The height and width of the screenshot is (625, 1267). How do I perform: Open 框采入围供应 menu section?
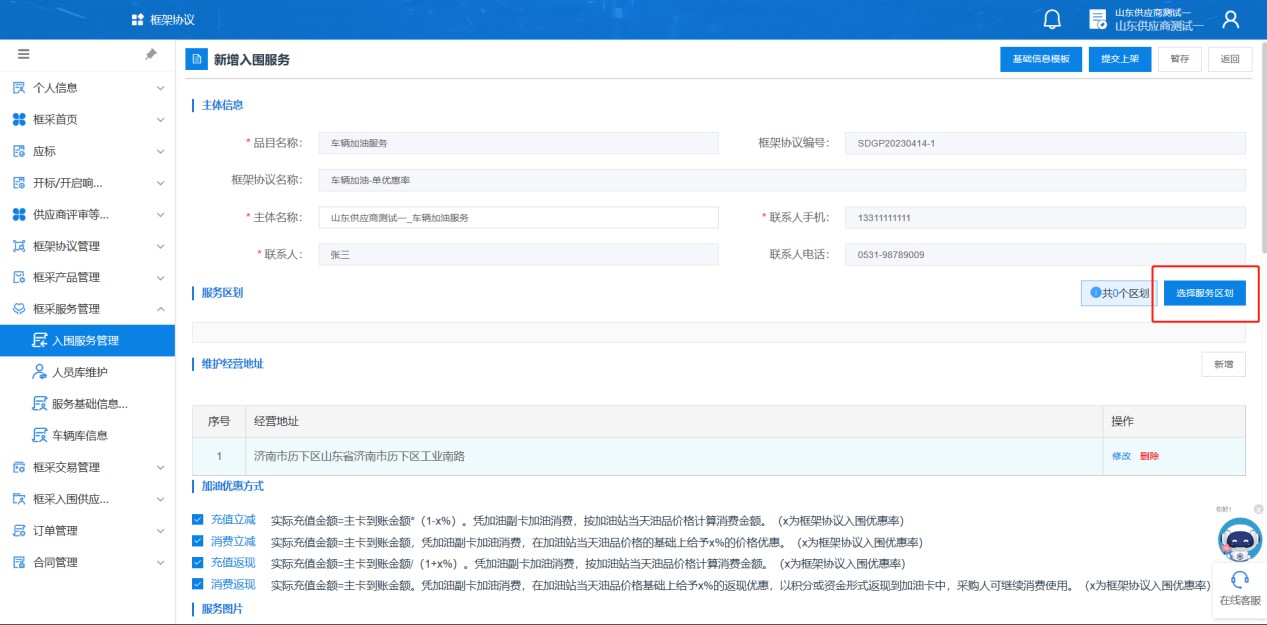[88, 499]
